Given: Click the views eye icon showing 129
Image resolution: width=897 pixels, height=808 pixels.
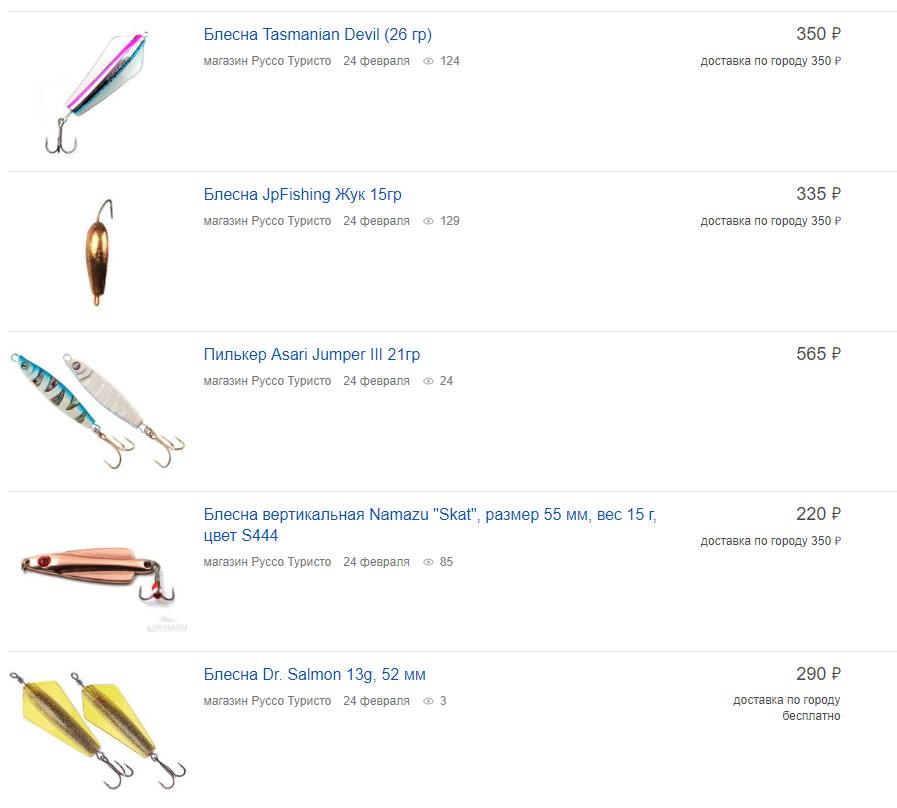Looking at the screenshot, I should tap(428, 221).
